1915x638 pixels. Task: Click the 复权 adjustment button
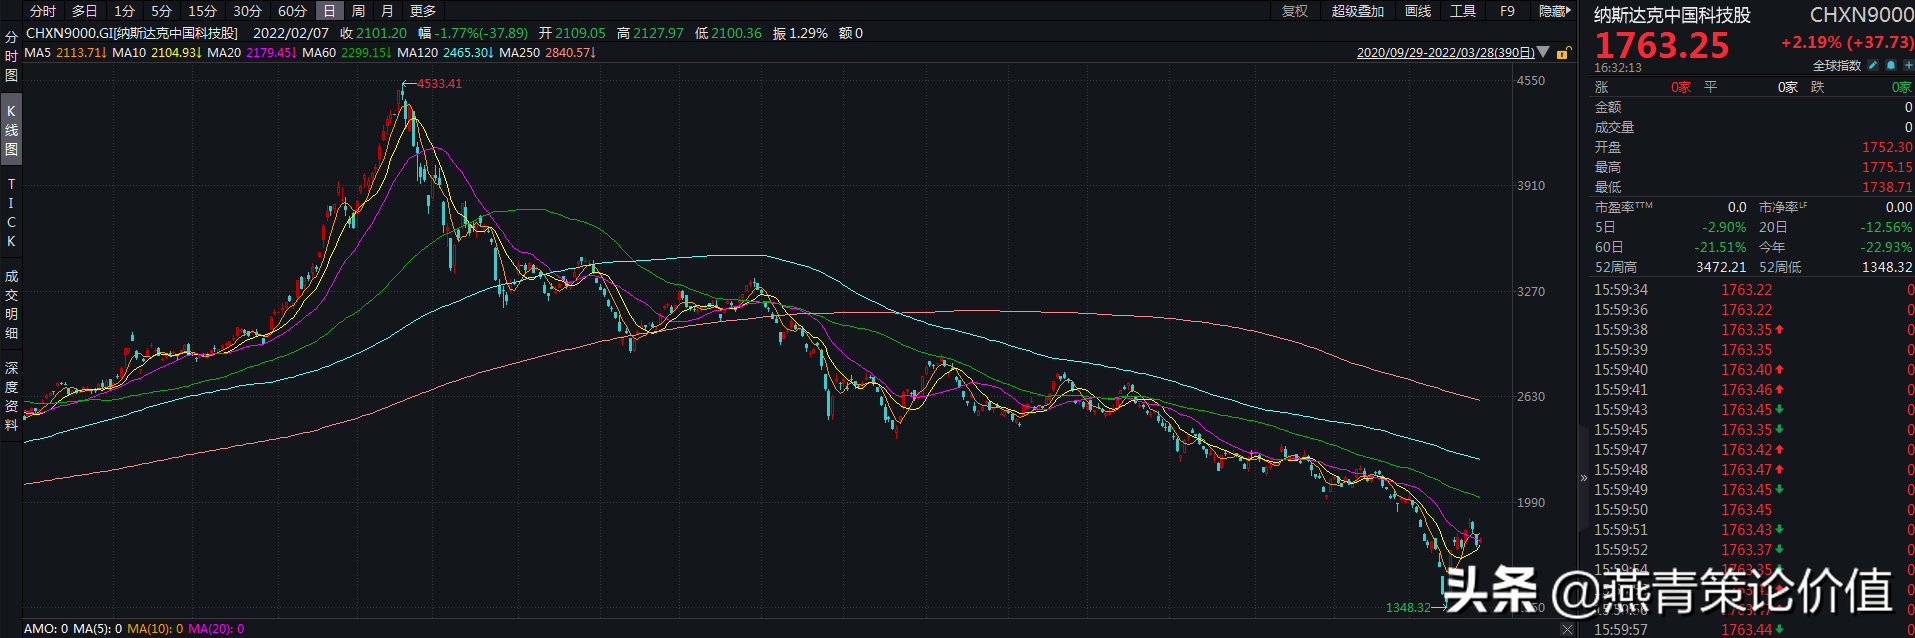1295,11
